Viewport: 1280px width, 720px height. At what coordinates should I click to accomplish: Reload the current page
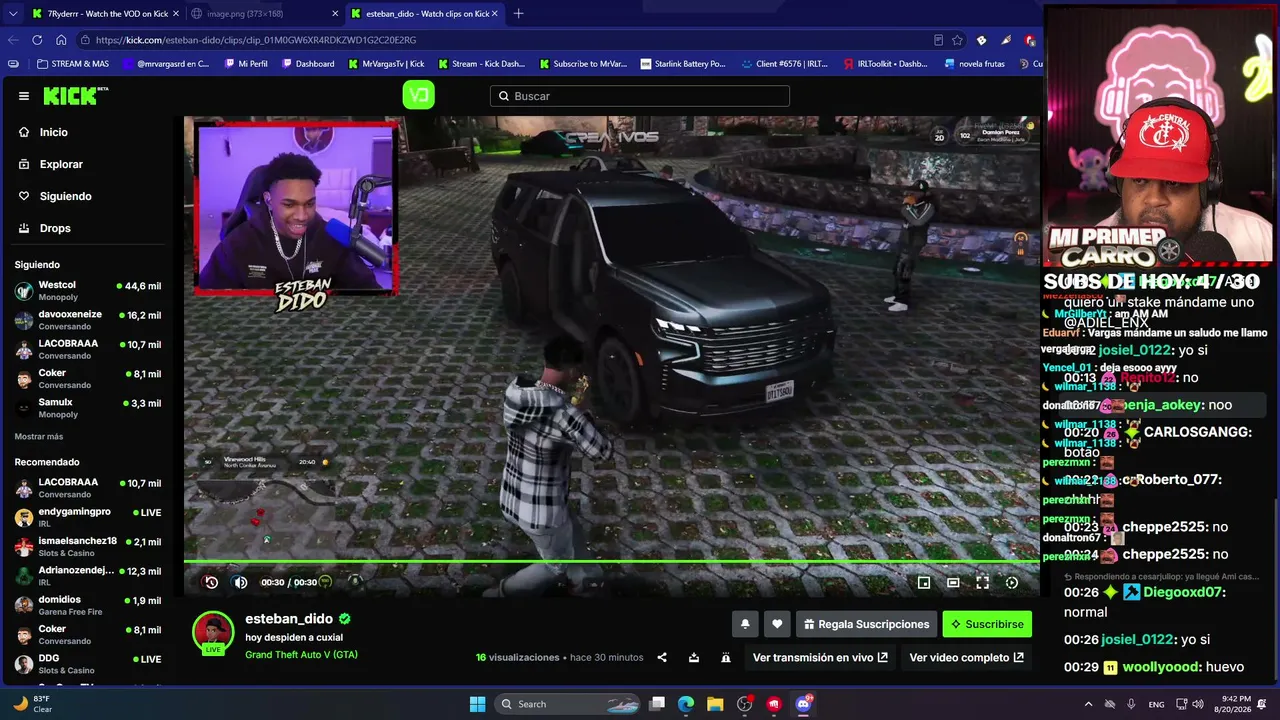[37, 40]
